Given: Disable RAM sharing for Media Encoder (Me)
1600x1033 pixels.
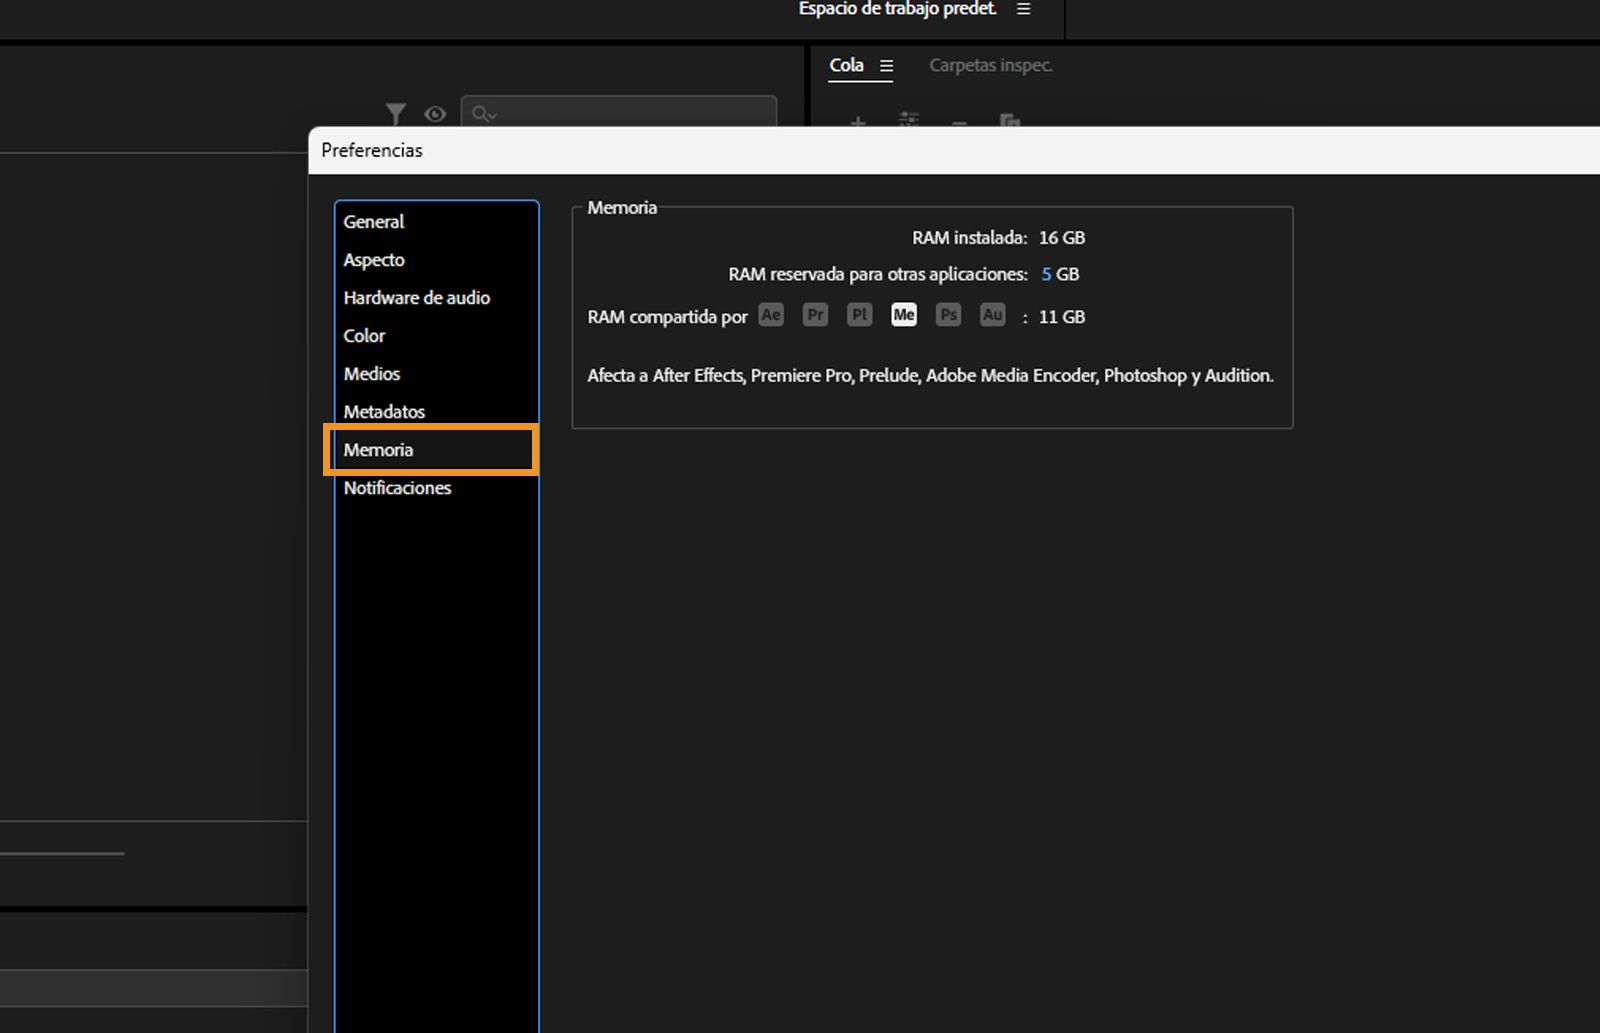Looking at the screenshot, I should [904, 314].
